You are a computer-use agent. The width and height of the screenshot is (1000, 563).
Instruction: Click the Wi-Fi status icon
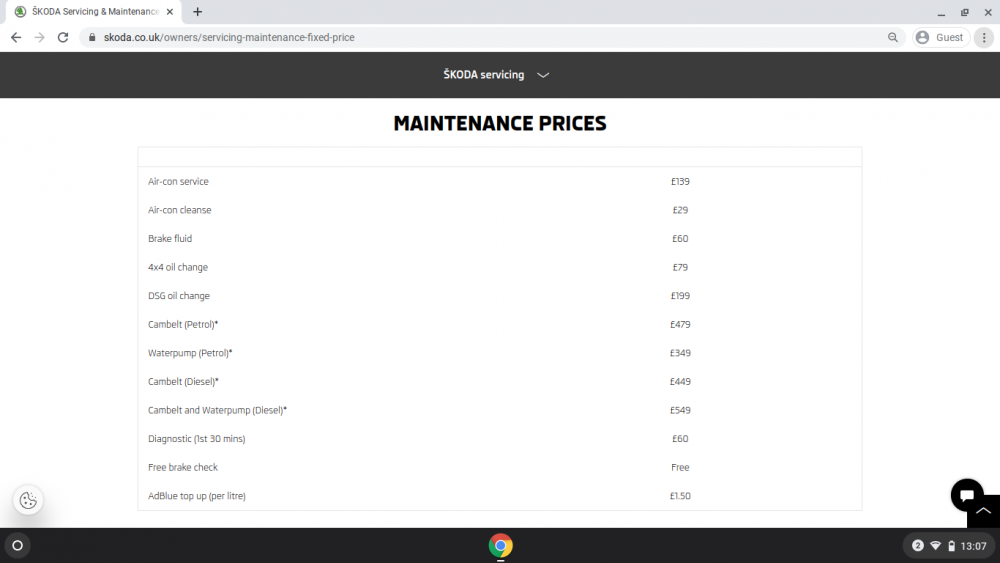[x=936, y=546]
